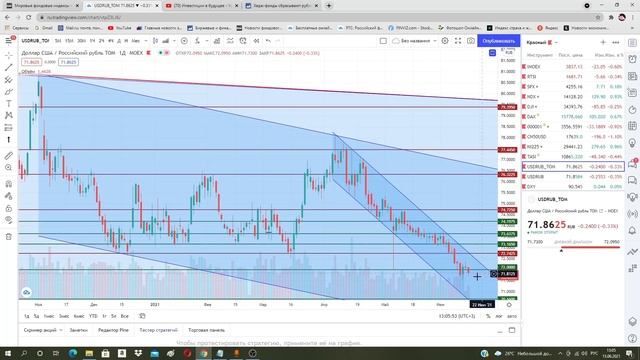Image resolution: width=640 pixels, height=360 pixels.
Task: Expand the interval list dropdown arrow
Action: point(146,41)
